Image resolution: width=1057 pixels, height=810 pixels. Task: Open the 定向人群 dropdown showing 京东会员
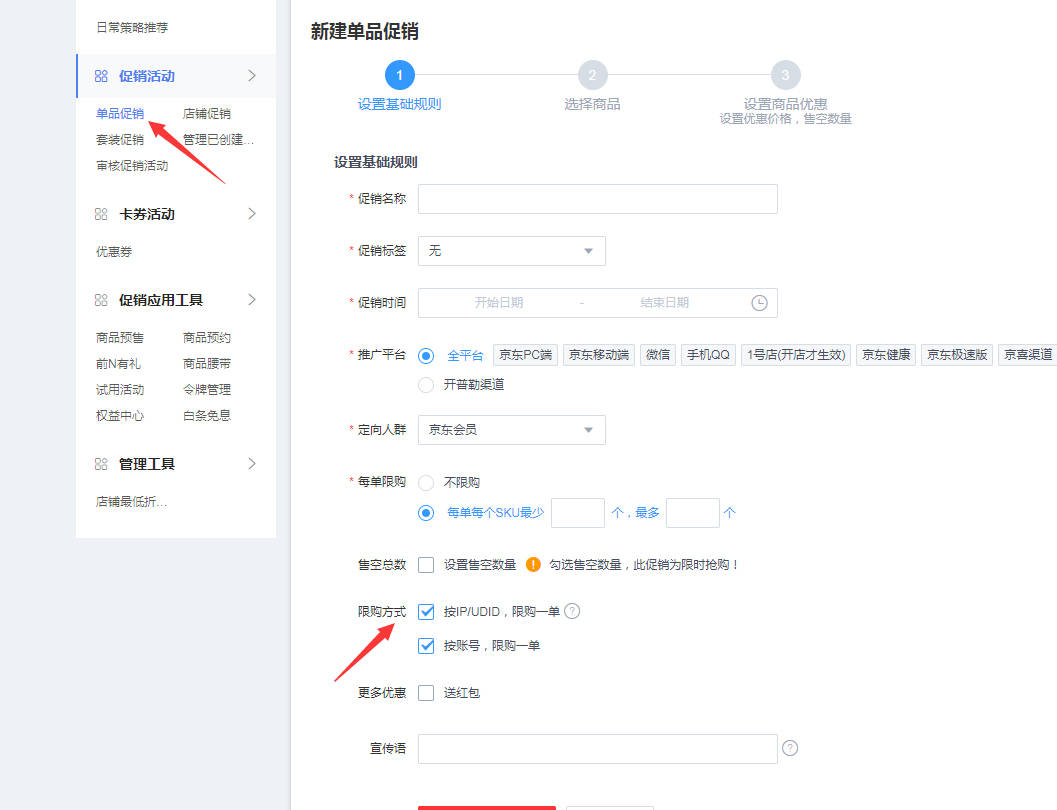[x=511, y=430]
